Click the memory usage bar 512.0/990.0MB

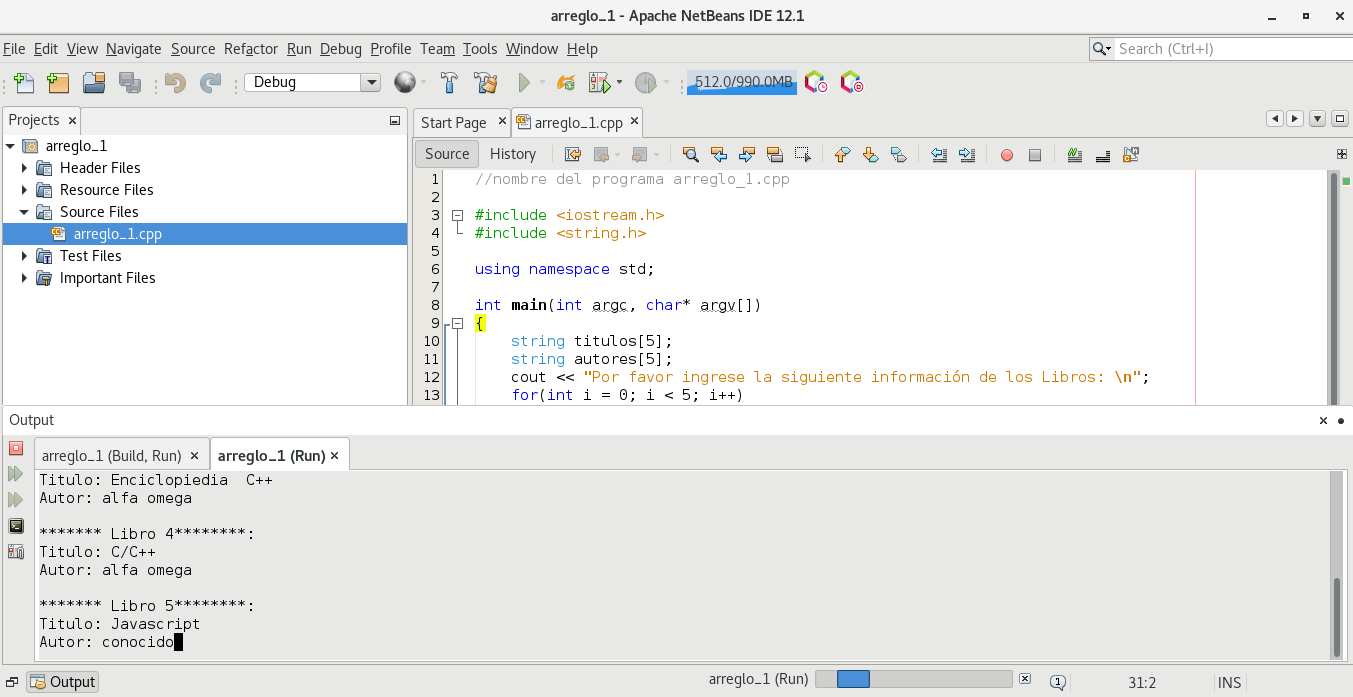pyautogui.click(x=742, y=83)
